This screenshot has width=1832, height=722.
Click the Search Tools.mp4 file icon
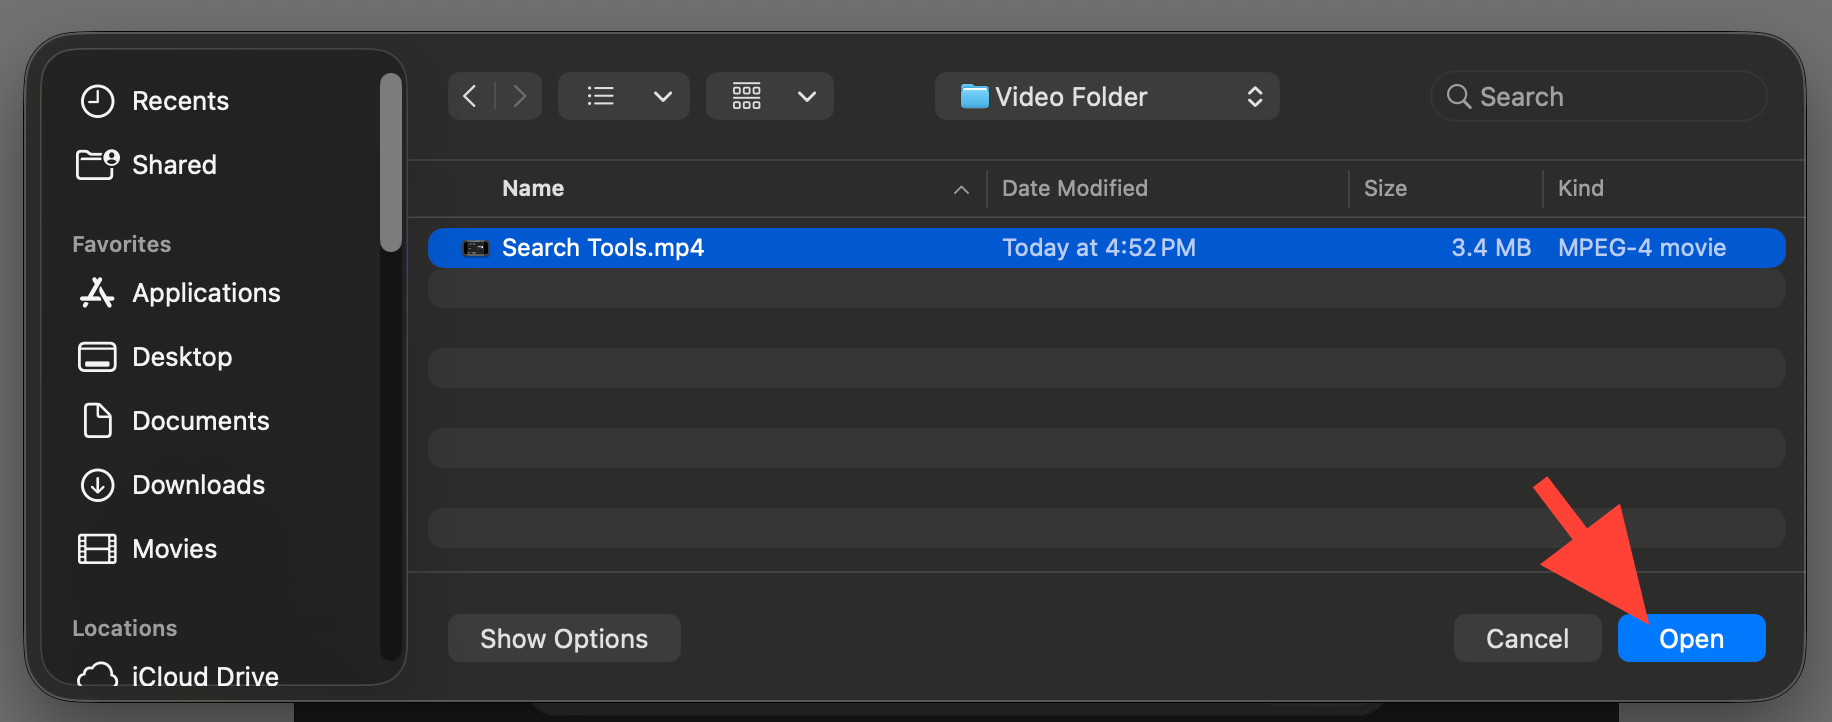pyautogui.click(x=476, y=248)
